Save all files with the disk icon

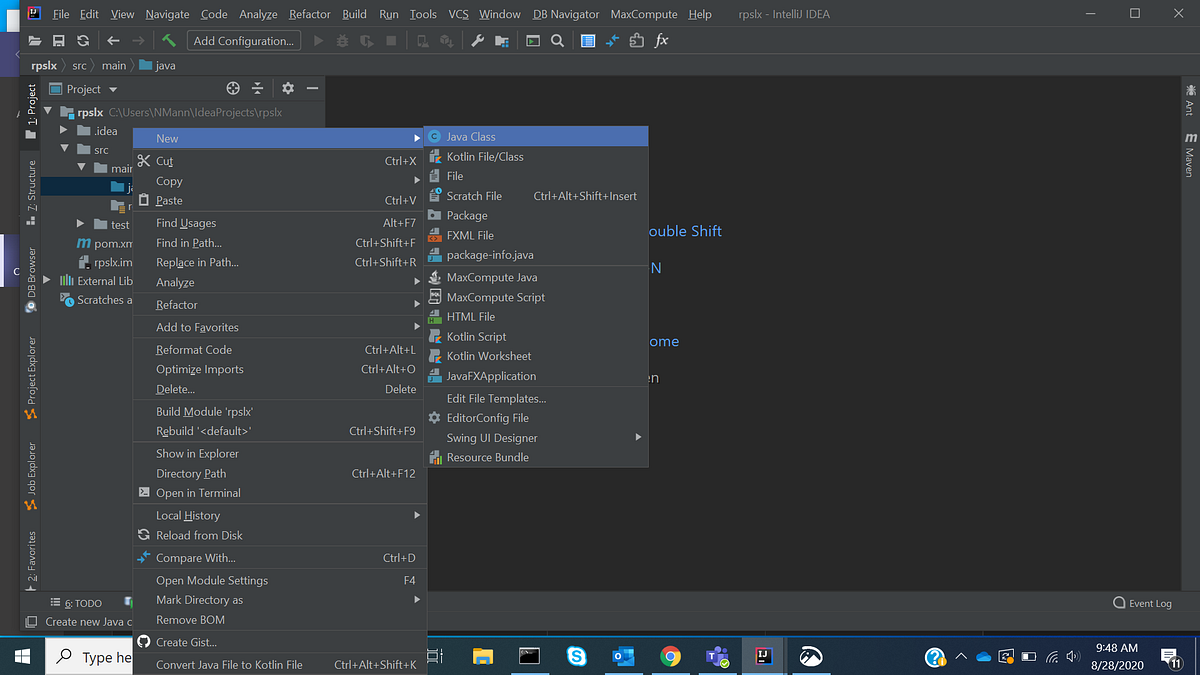pos(59,41)
